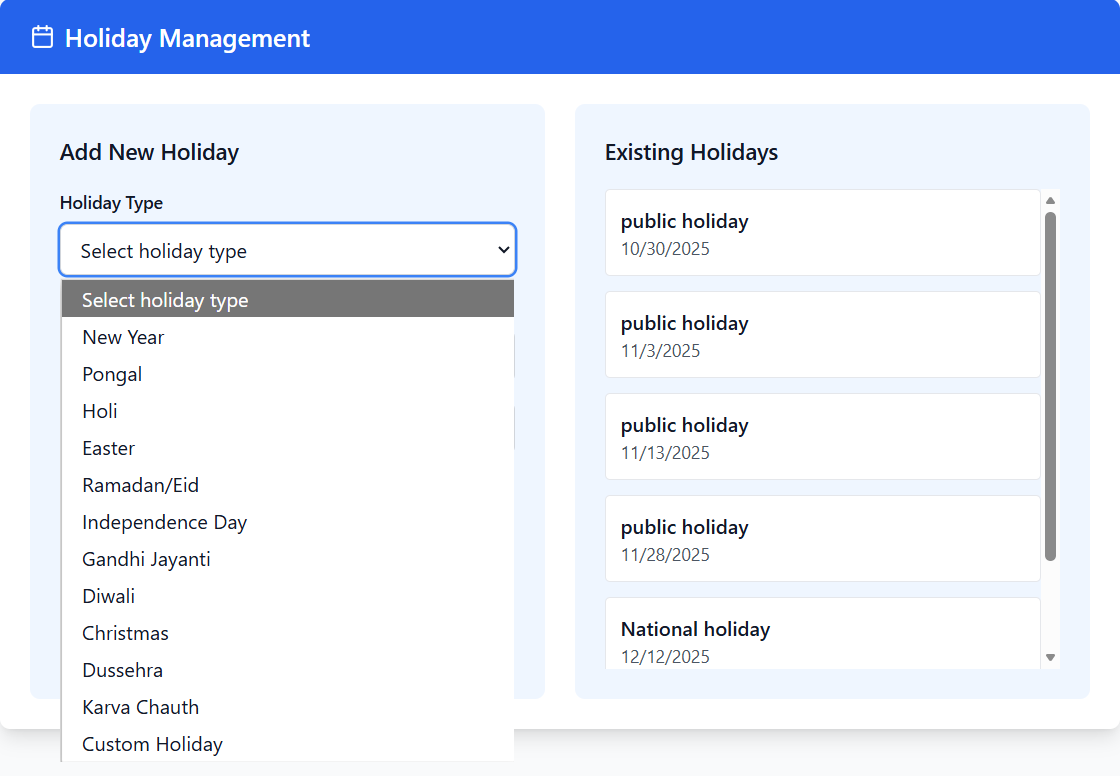Open the public holiday 10/30/2025 entry
The image size is (1120, 776).
pyautogui.click(x=822, y=233)
